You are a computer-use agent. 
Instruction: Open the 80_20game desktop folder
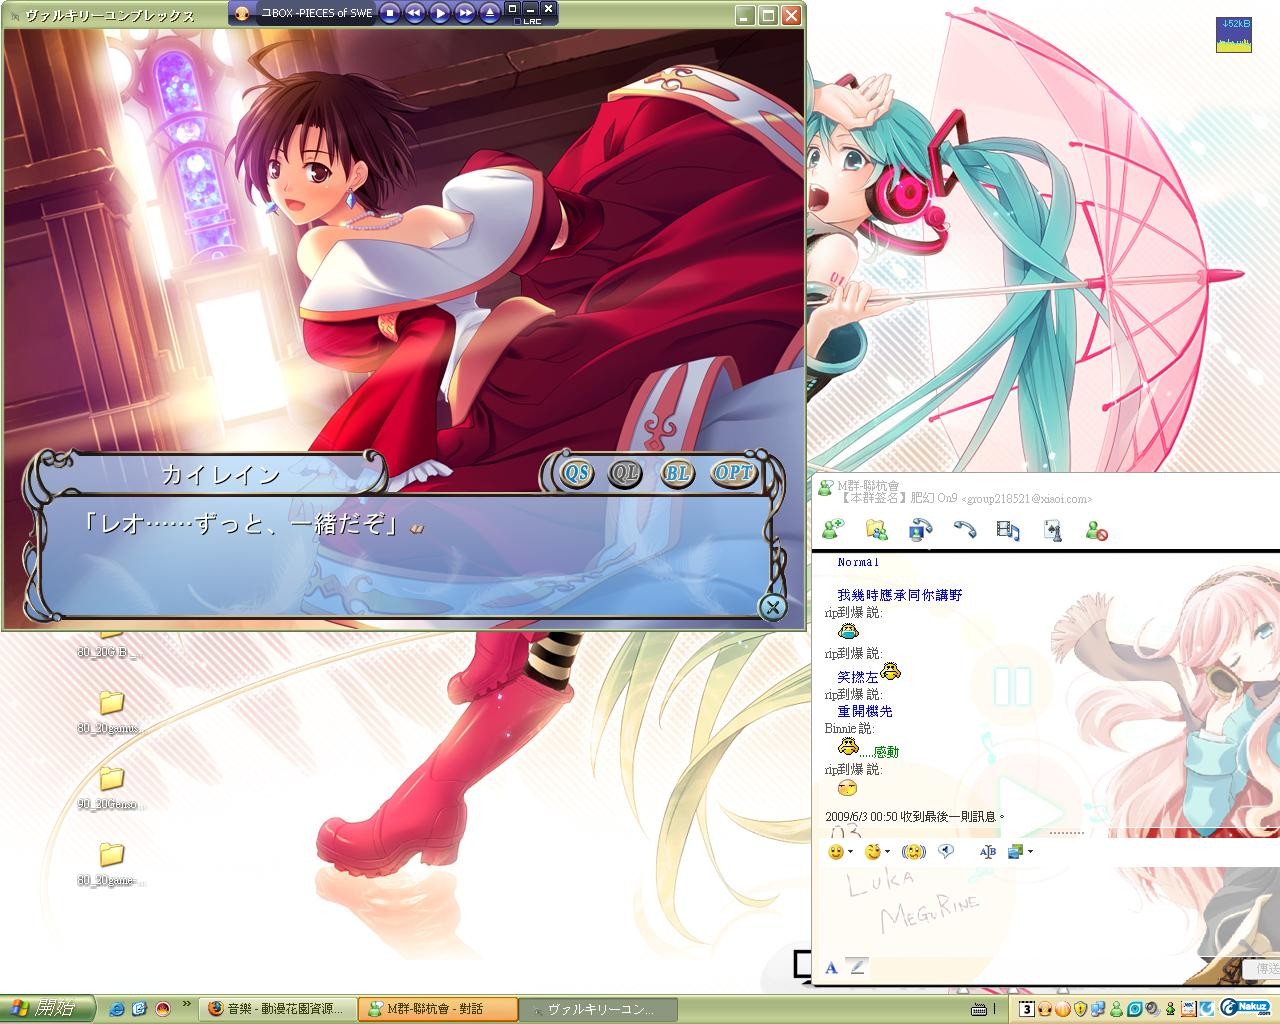(x=111, y=862)
